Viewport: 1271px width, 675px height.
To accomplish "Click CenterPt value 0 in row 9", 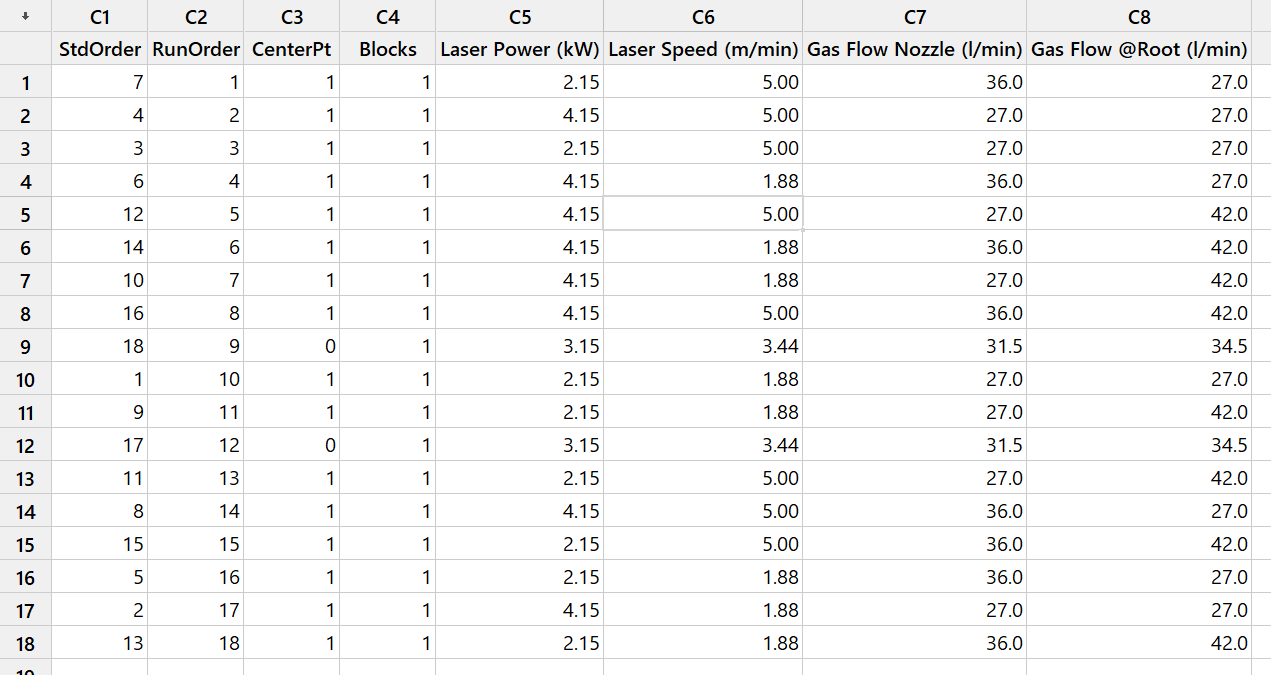I will coord(291,346).
